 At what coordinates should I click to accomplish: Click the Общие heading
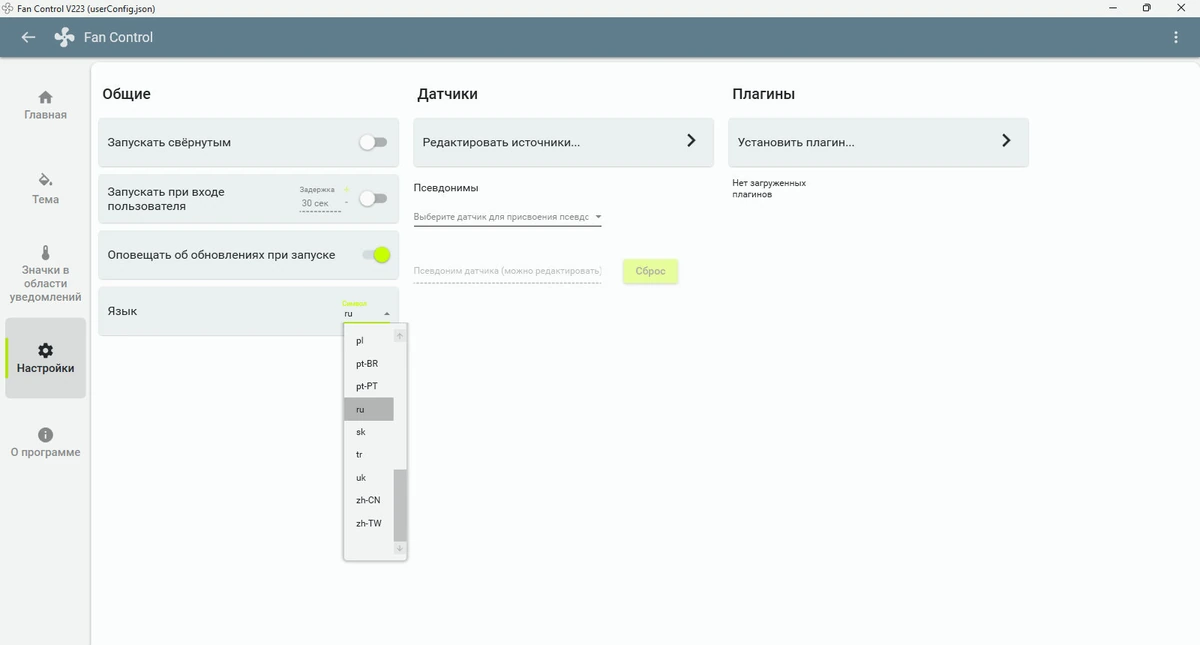[126, 94]
